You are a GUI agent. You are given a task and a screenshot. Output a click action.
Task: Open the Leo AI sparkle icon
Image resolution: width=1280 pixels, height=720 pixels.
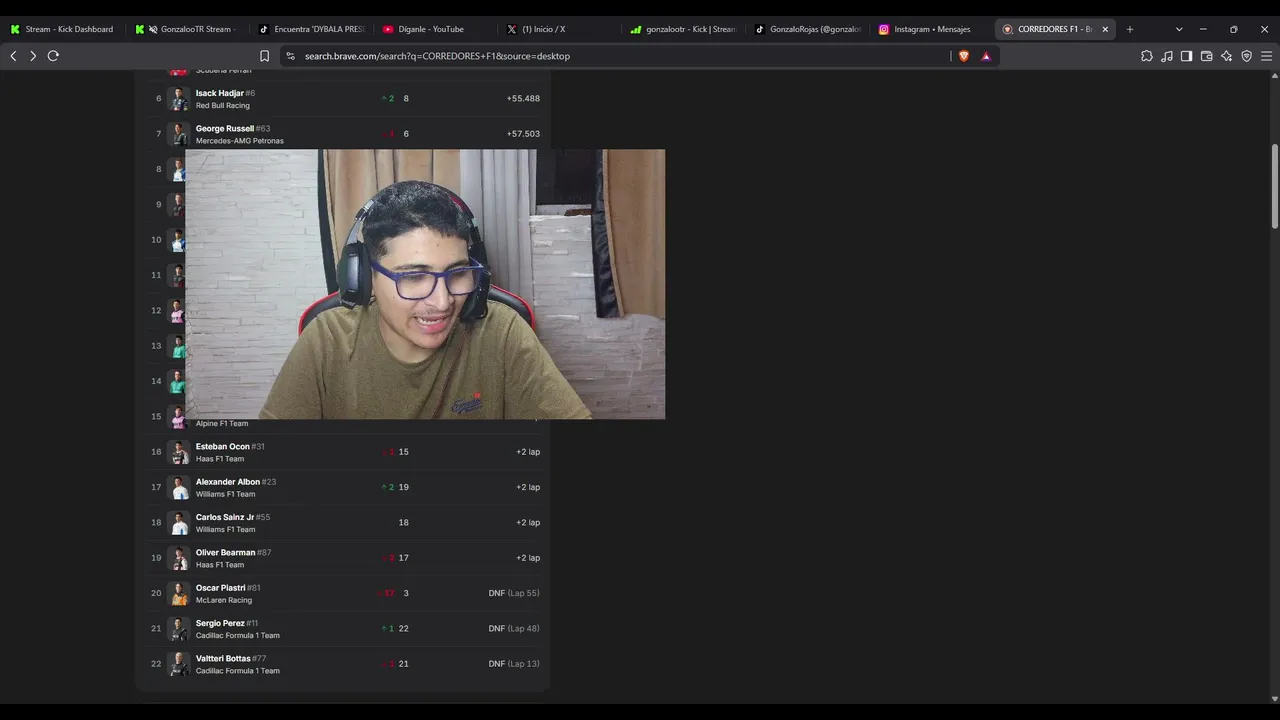coord(1226,56)
